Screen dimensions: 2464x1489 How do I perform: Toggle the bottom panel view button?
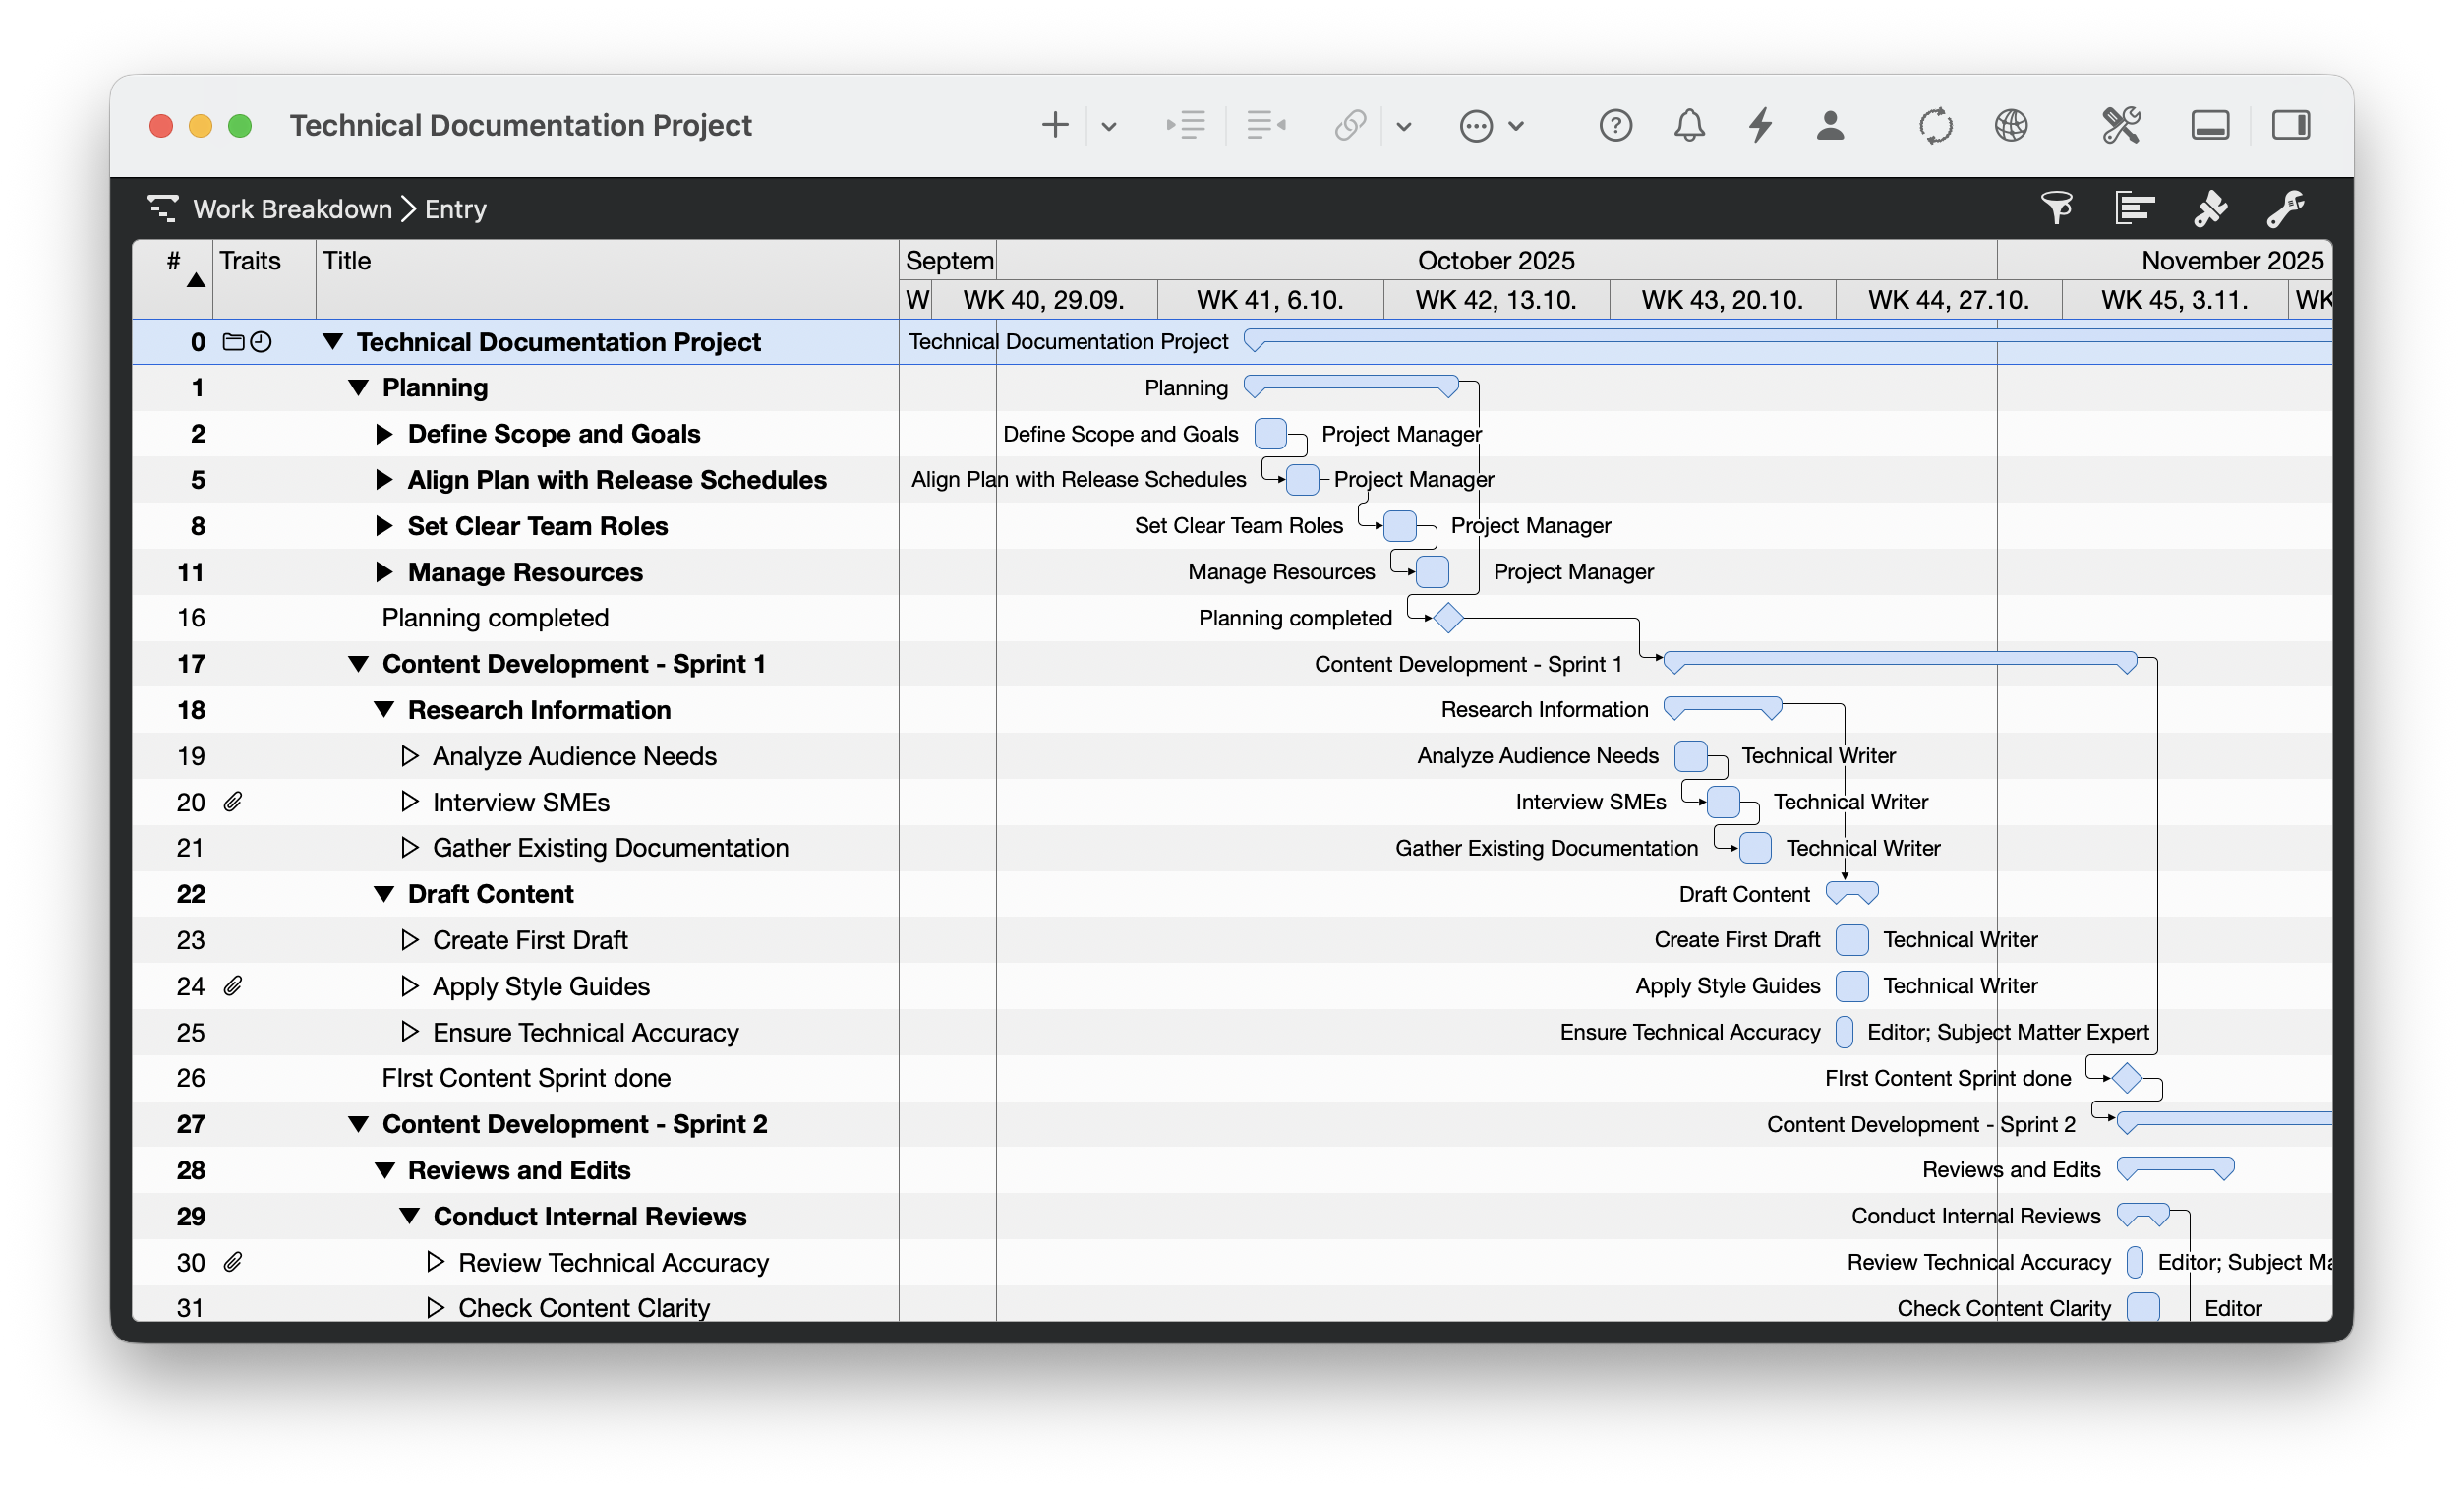coord(2210,125)
